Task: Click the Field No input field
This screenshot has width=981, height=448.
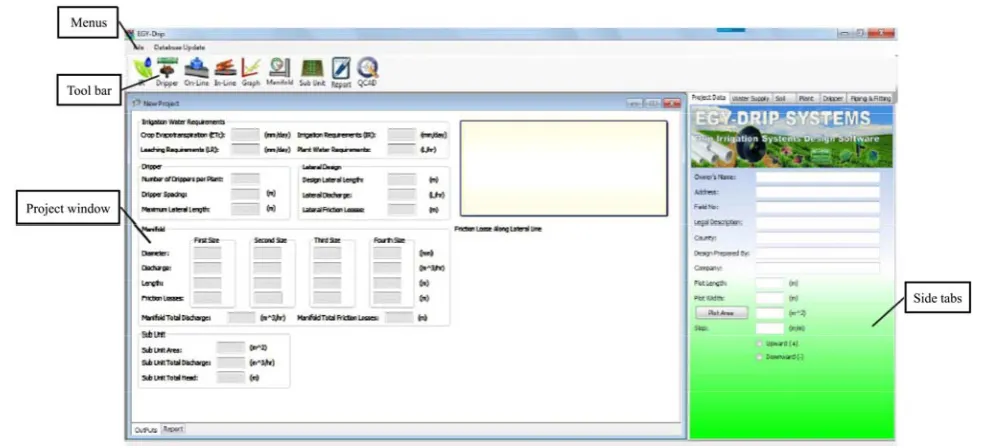Action: [x=818, y=207]
